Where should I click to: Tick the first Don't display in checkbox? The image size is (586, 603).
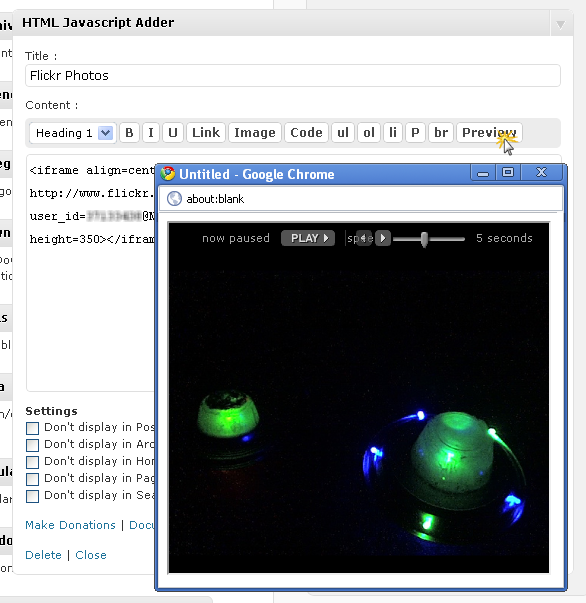[x=32, y=428]
